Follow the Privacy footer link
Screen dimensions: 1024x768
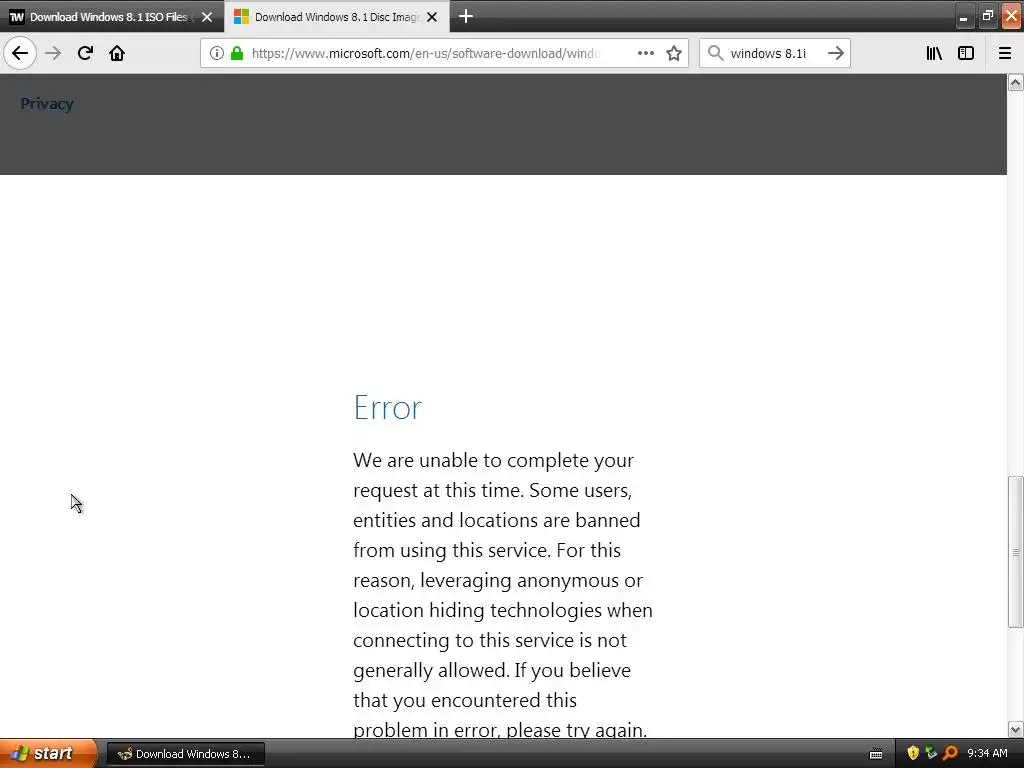pos(47,104)
